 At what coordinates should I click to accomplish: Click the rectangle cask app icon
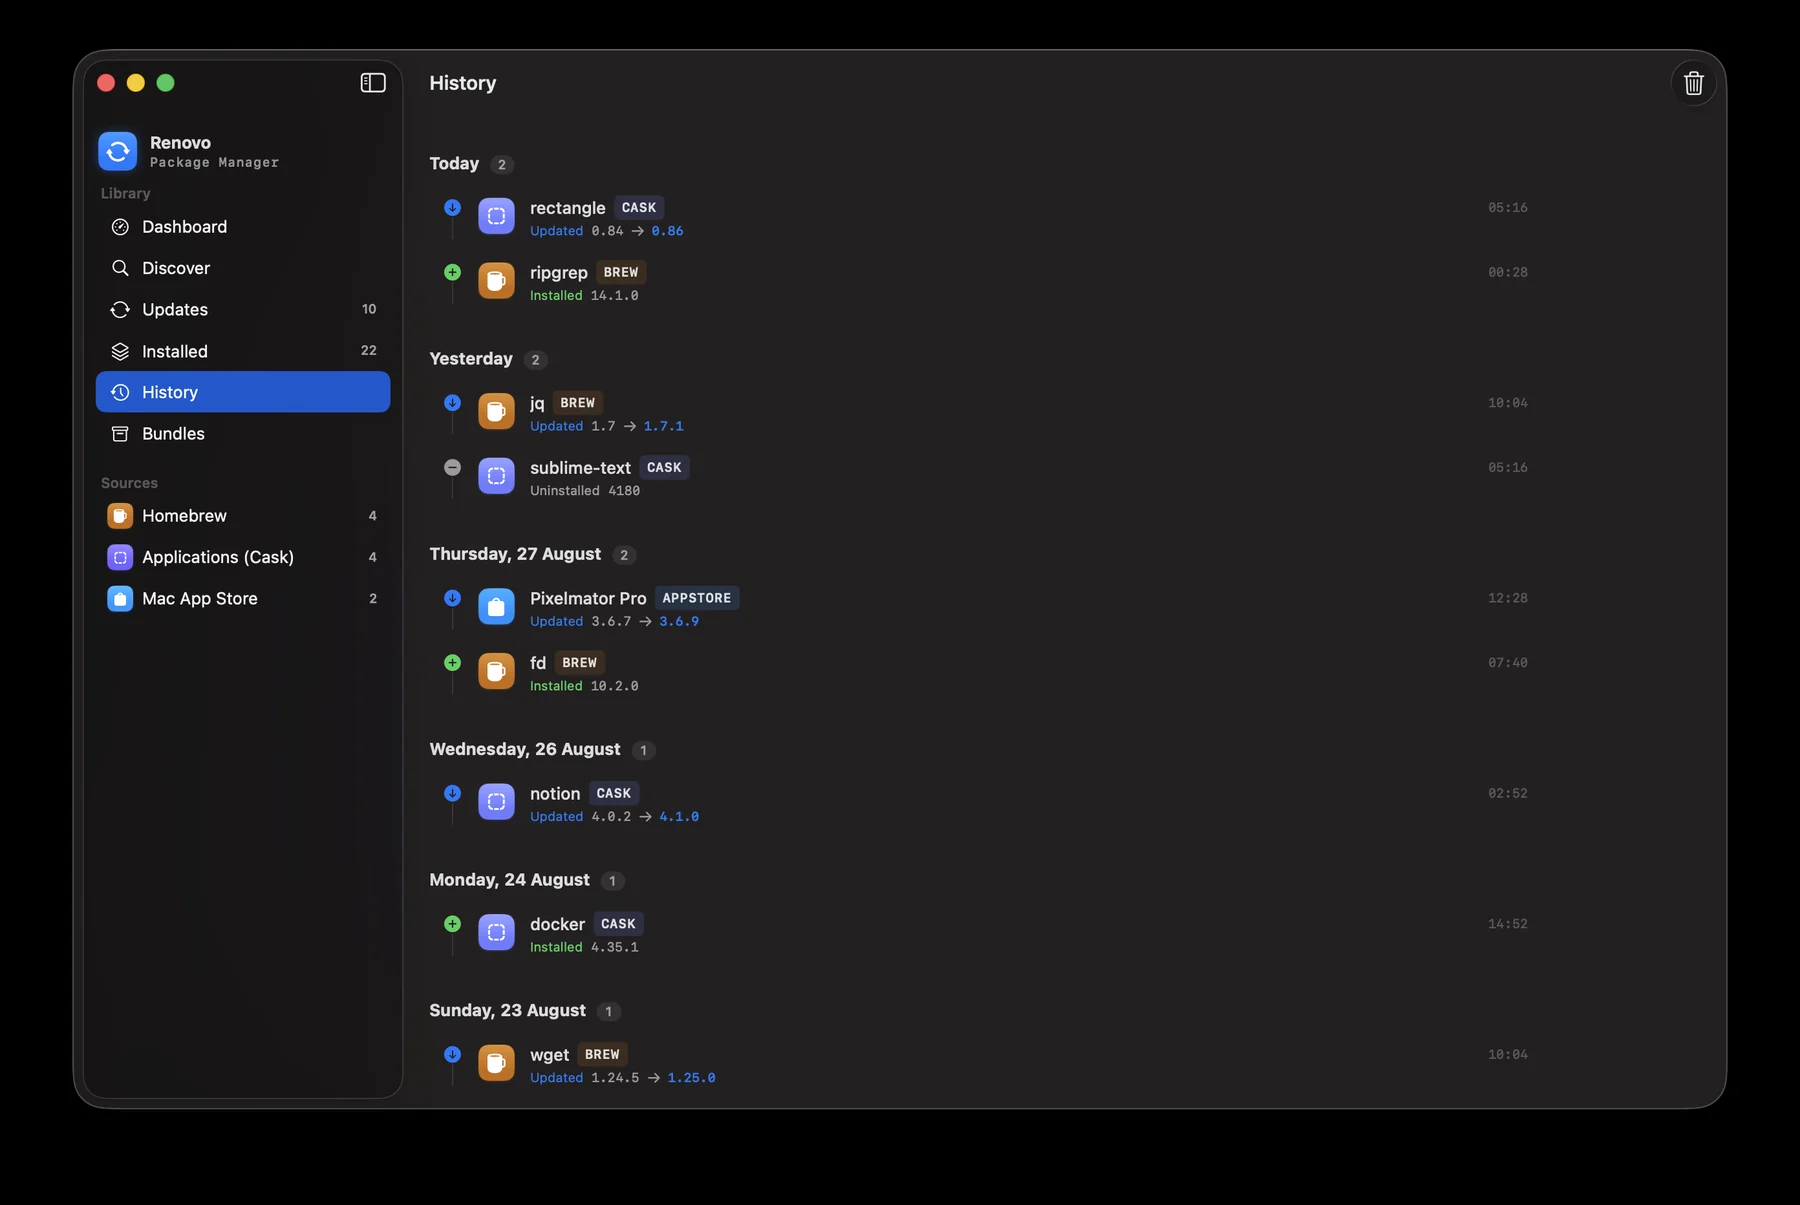click(x=496, y=216)
